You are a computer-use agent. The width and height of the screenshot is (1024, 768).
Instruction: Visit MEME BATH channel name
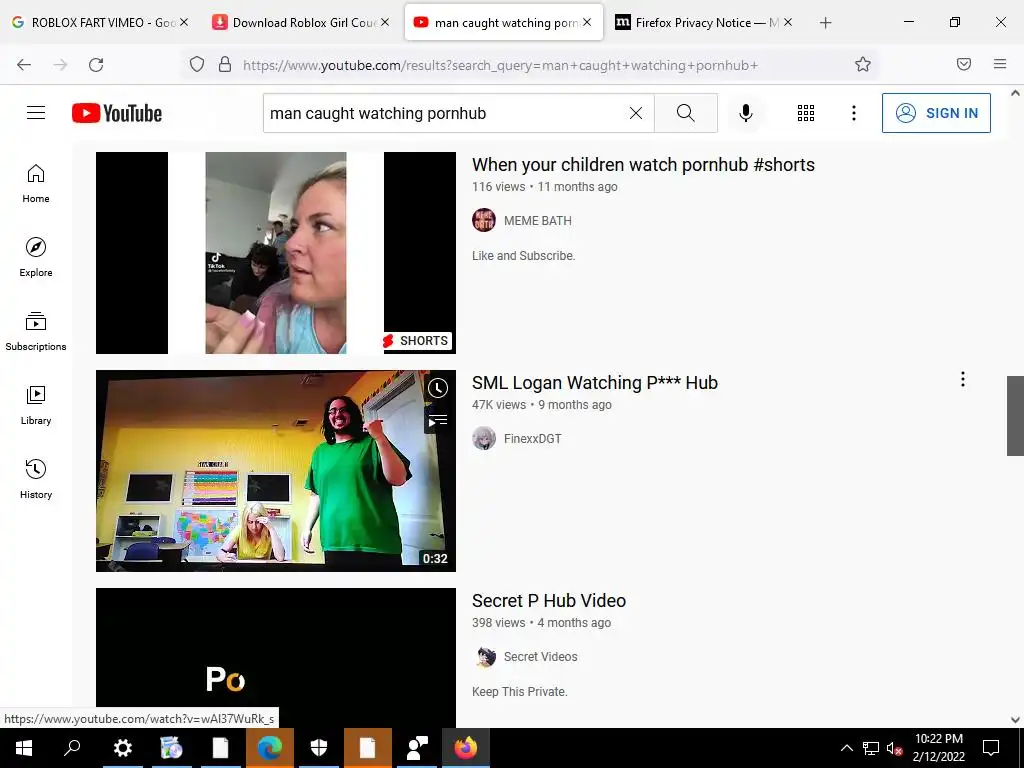point(537,221)
